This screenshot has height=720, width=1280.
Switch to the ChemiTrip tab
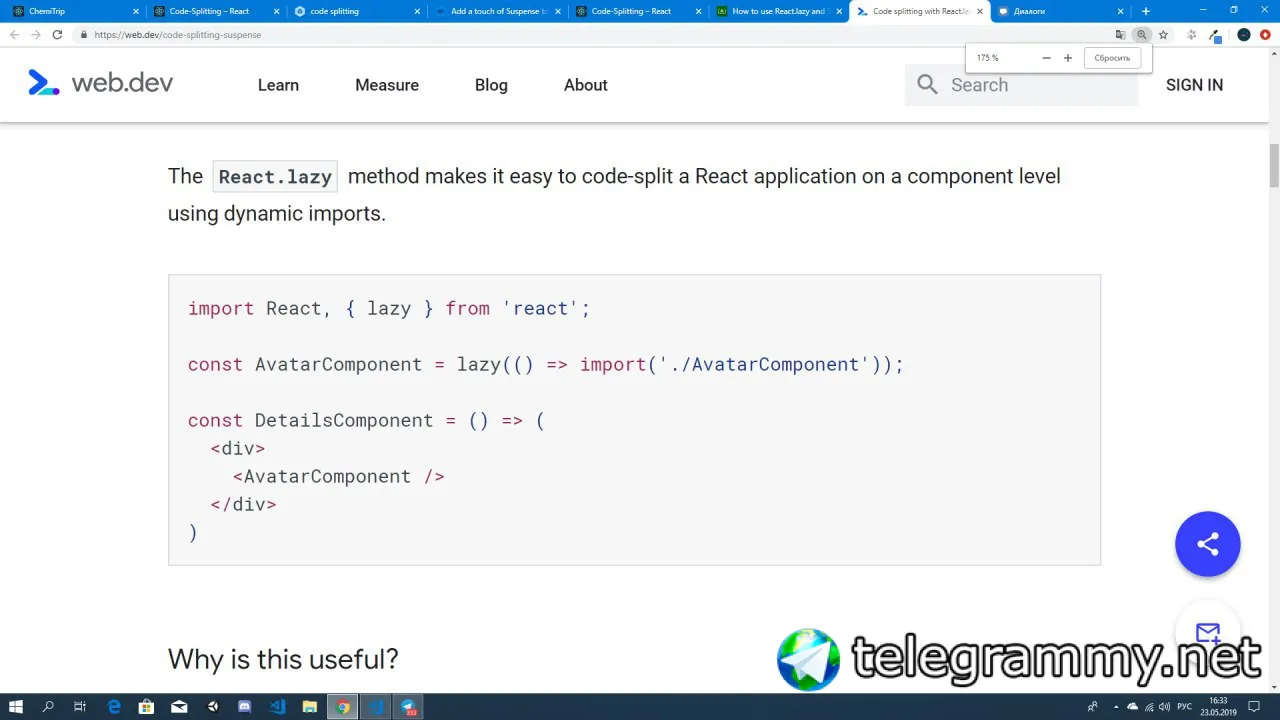(70, 11)
